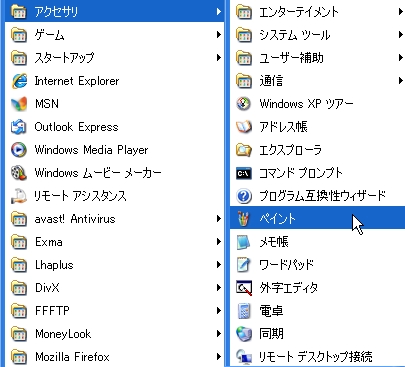Screen dimensions: 405x367
Task: Expand the DivX submenu arrow
Action: [219, 288]
